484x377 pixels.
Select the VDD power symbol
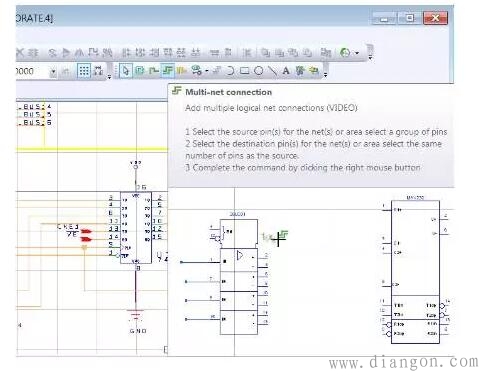point(136,164)
